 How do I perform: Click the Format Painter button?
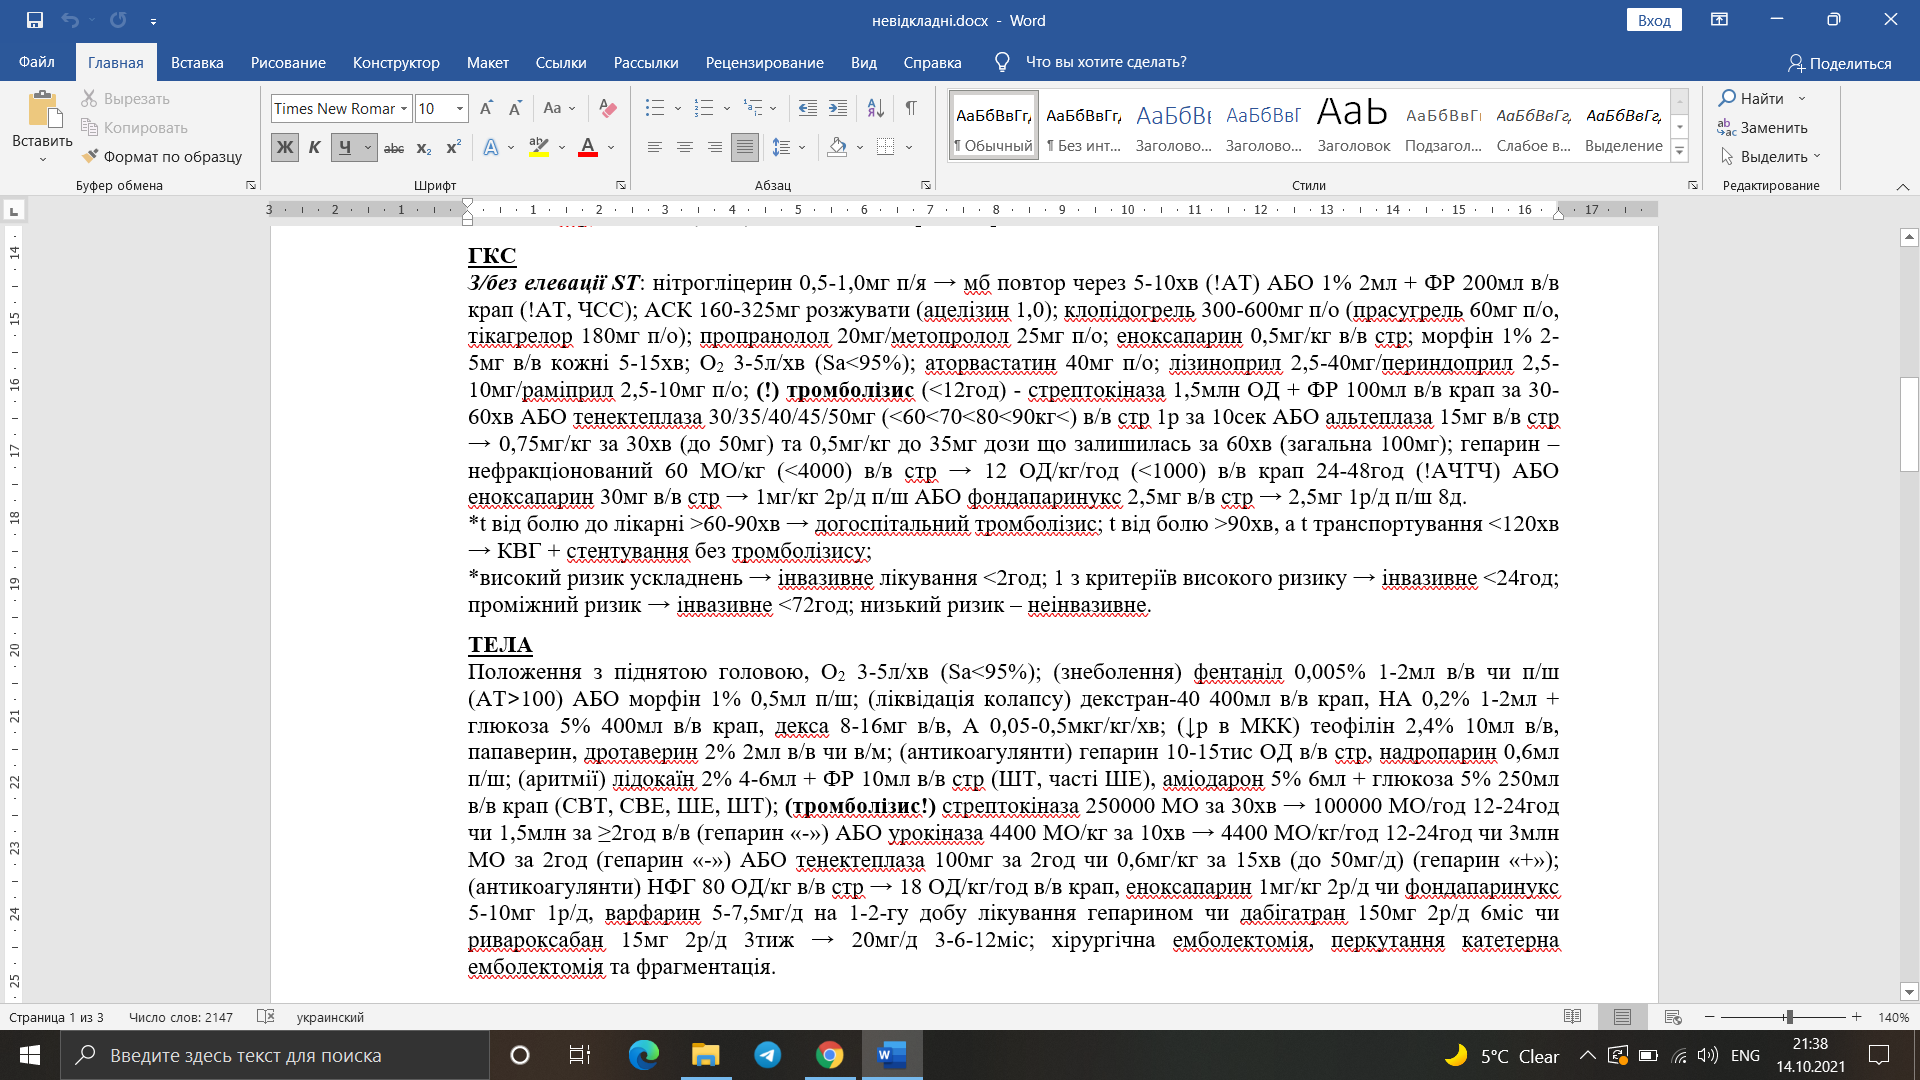click(x=162, y=156)
